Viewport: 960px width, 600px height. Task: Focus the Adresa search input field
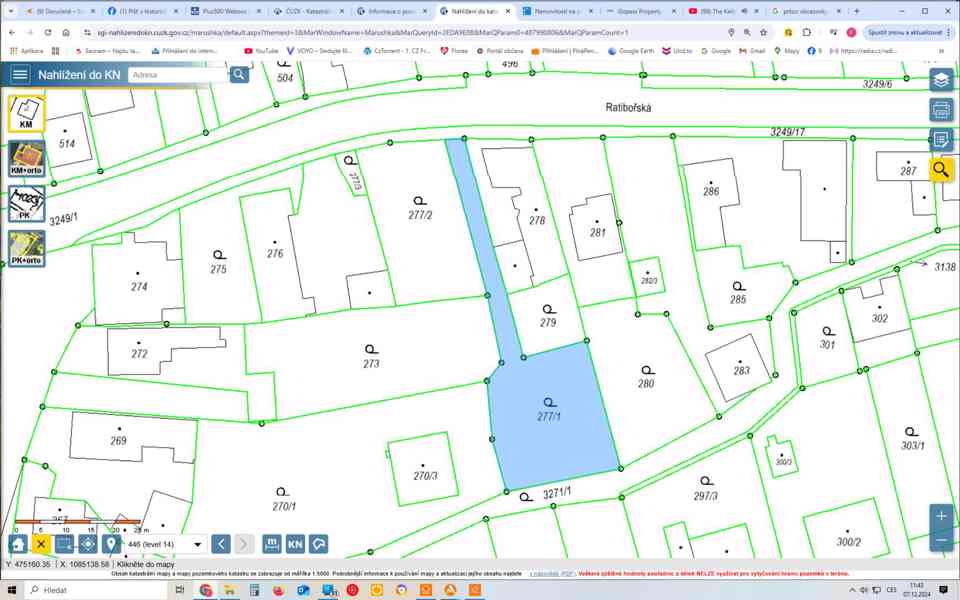pos(178,75)
